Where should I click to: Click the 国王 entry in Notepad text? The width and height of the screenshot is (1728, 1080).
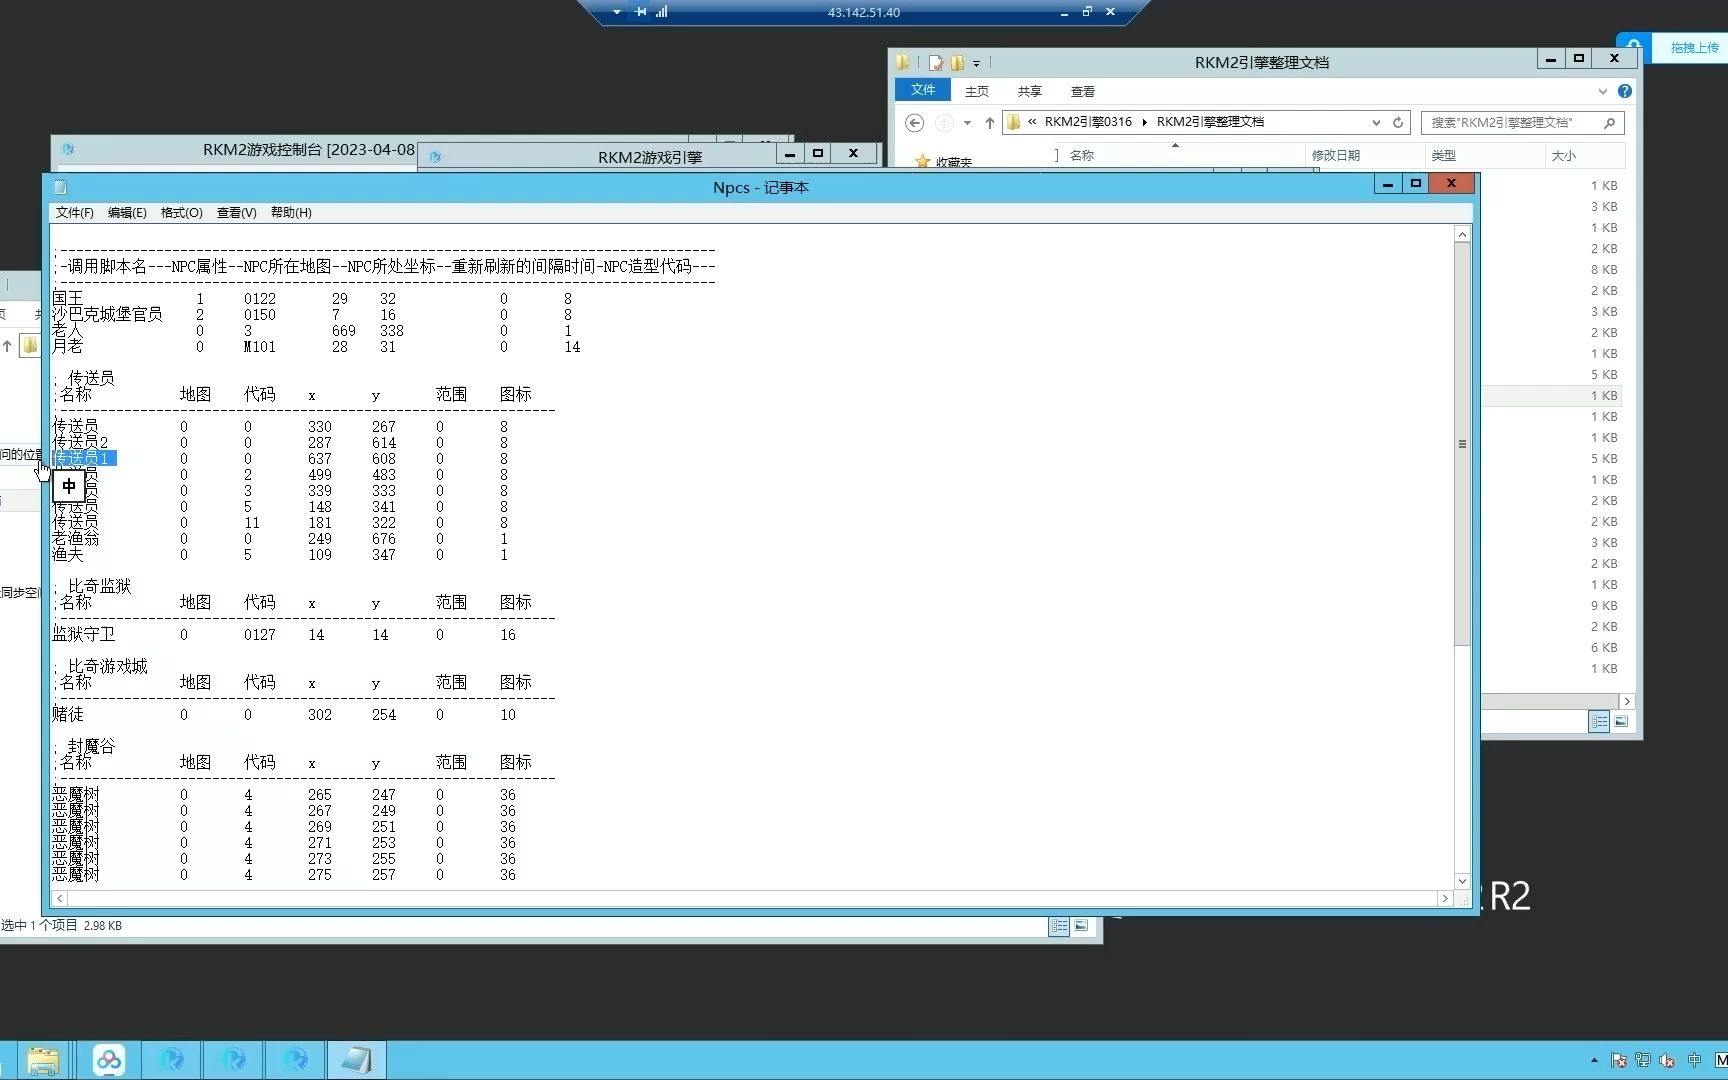click(x=68, y=298)
